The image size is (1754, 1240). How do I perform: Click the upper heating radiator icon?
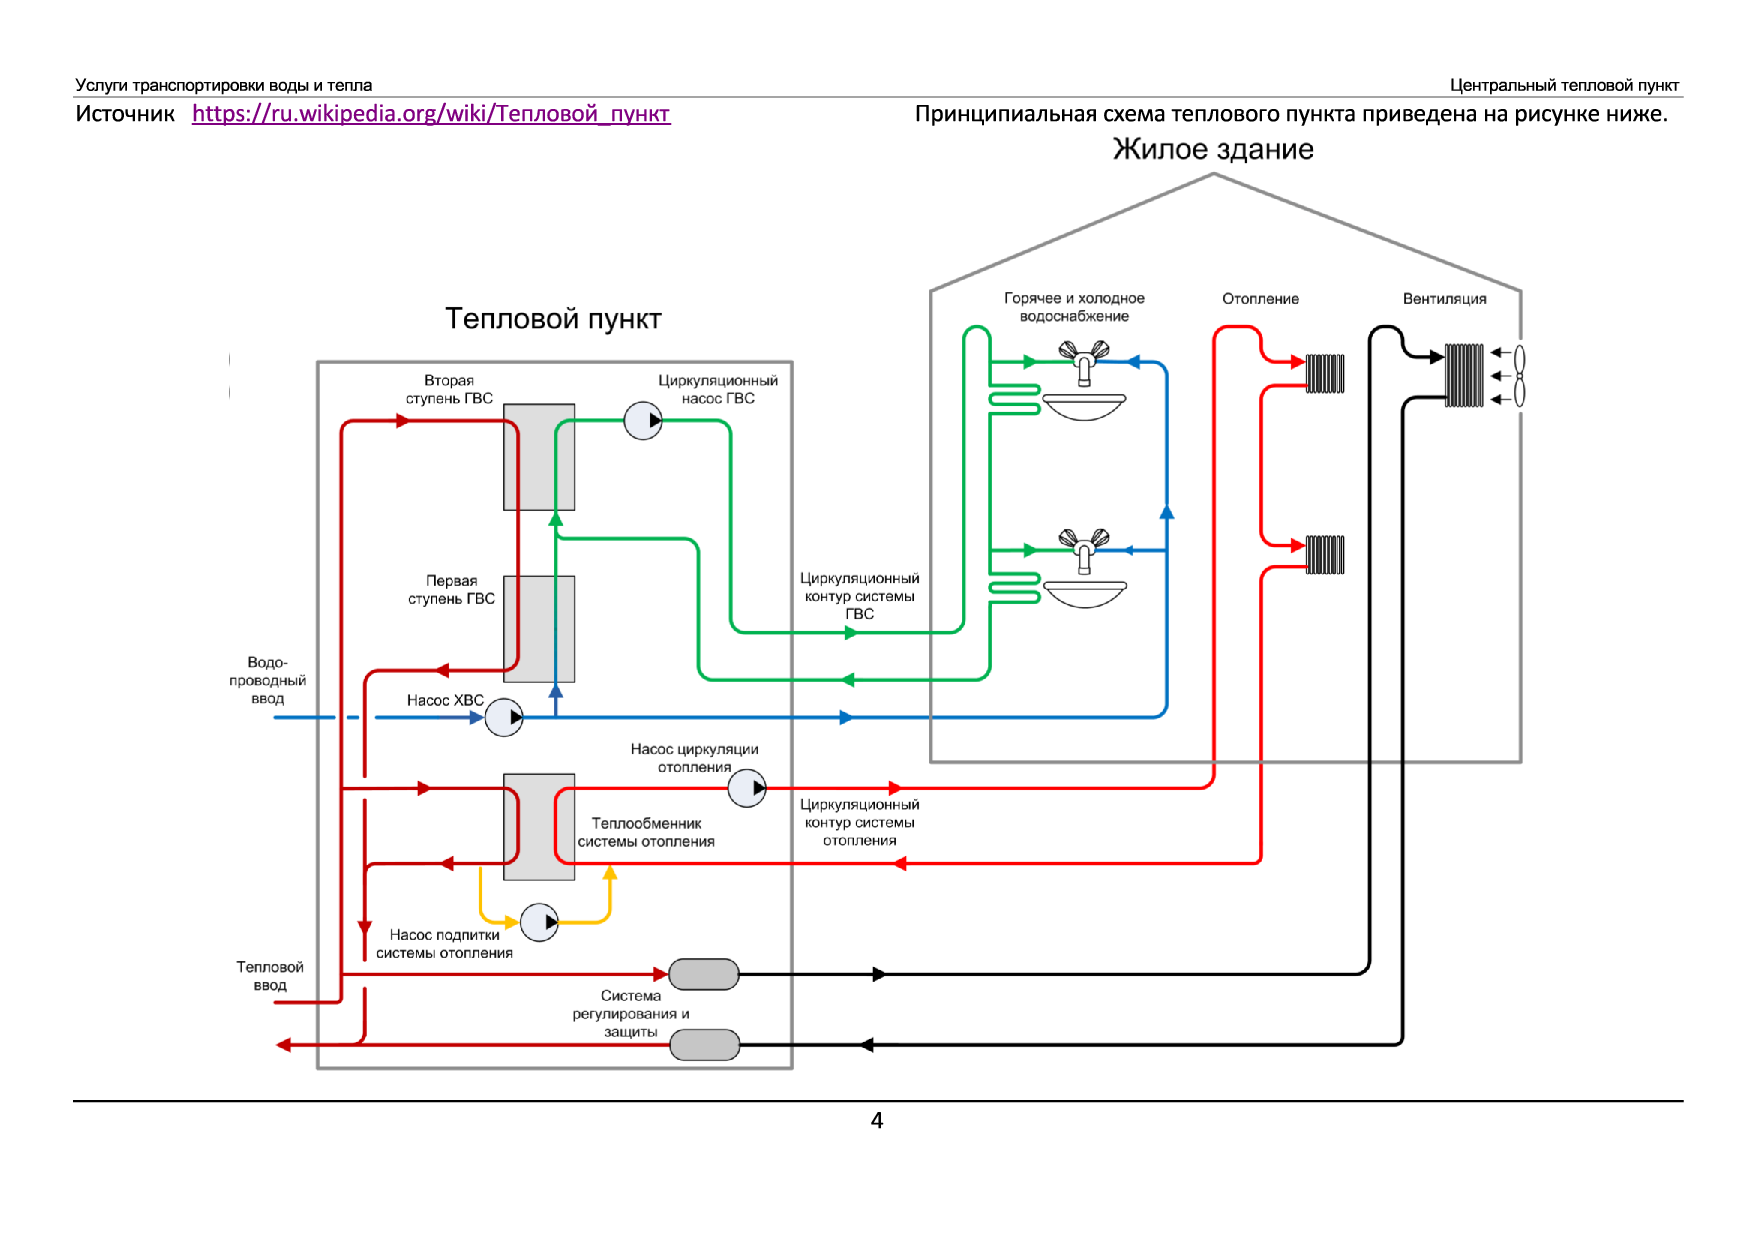(1325, 373)
